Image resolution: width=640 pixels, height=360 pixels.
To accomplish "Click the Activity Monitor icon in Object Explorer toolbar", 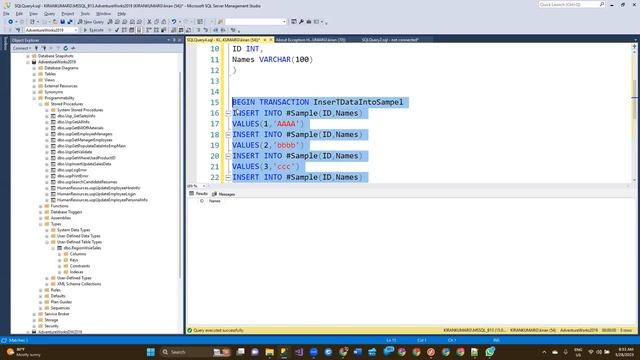I will (x=73, y=48).
